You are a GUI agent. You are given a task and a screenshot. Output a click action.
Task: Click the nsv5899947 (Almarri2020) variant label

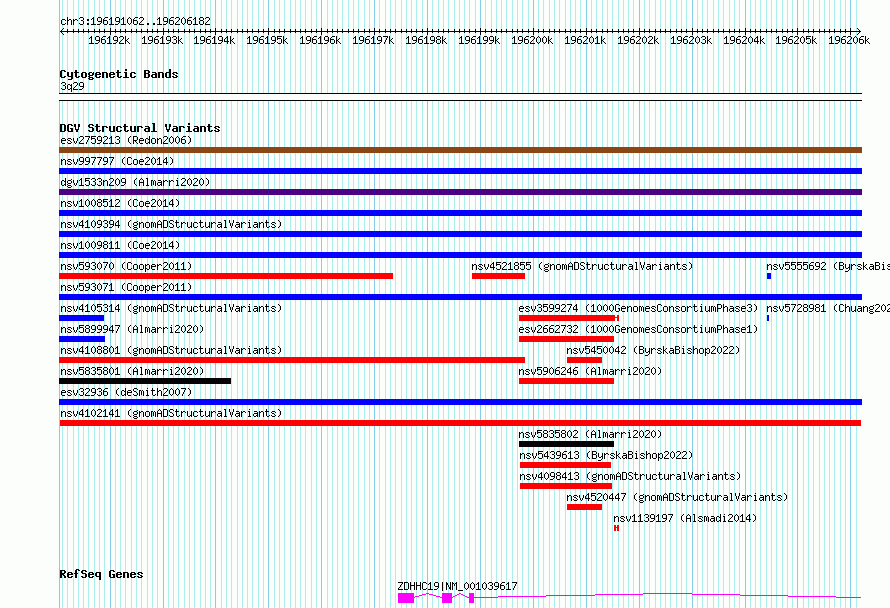pyautogui.click(x=132, y=329)
